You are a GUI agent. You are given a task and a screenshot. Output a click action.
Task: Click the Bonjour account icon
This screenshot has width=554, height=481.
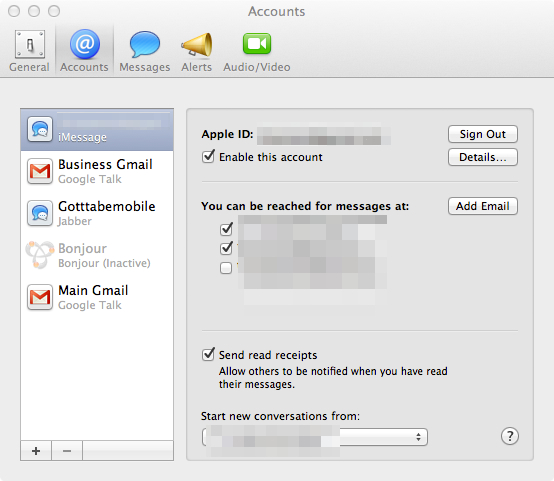point(40,255)
